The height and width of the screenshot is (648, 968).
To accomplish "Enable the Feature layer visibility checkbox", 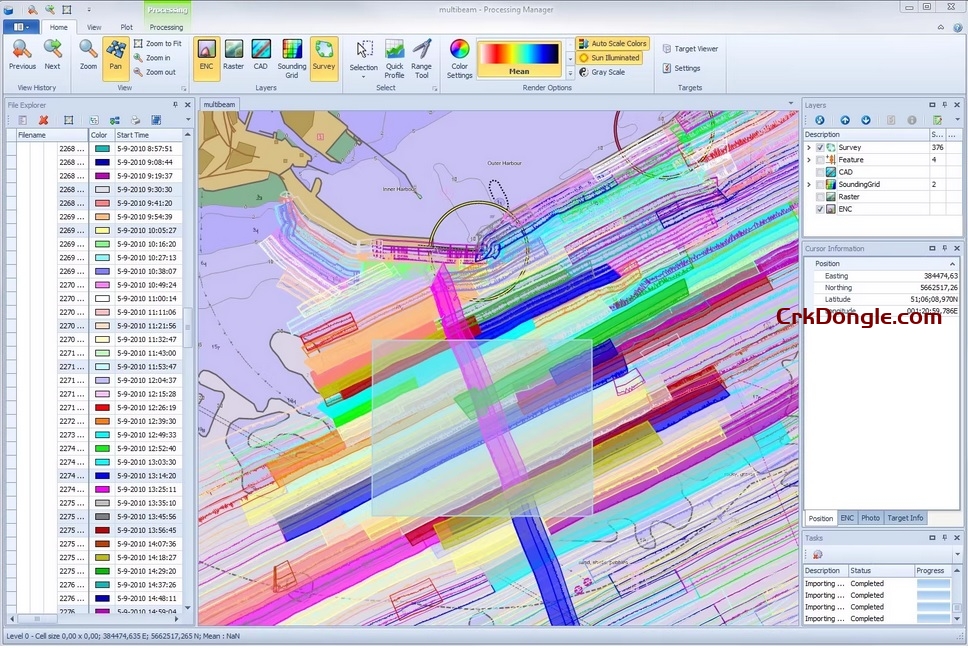I will pos(819,160).
